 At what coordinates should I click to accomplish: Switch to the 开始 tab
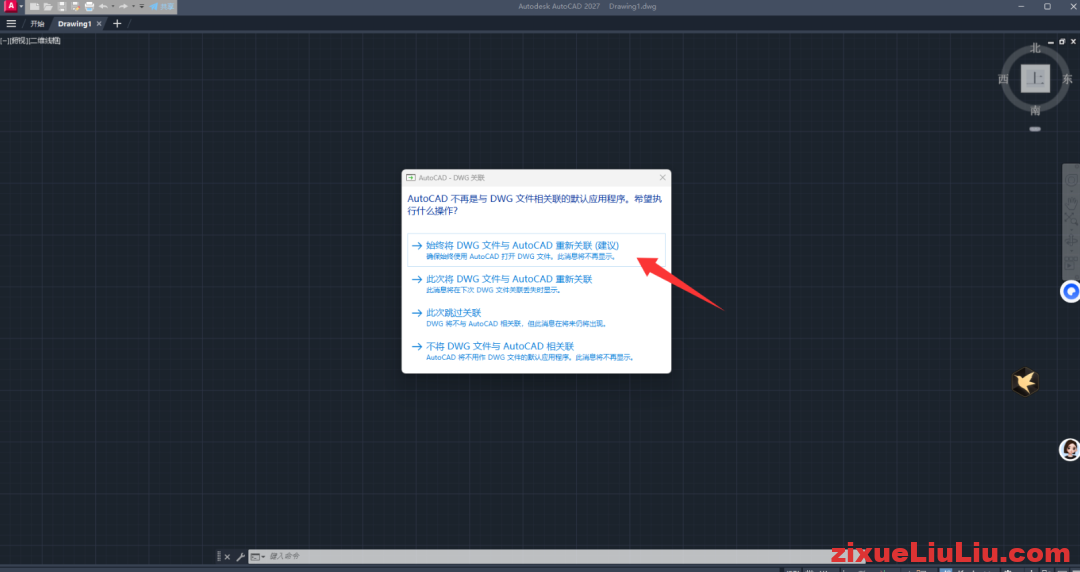pos(37,23)
